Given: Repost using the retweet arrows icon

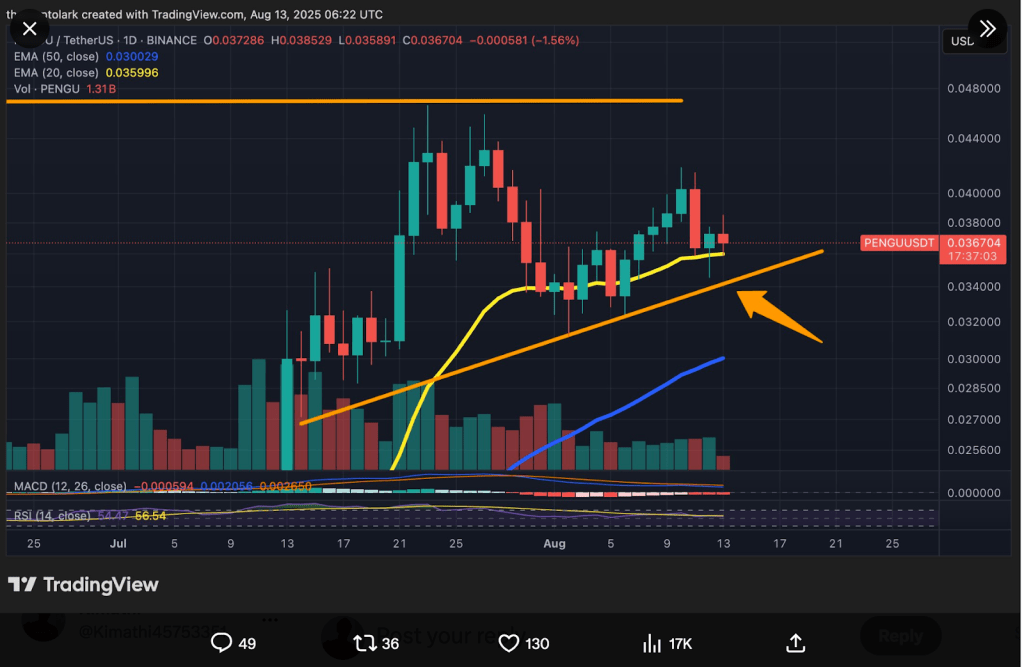Looking at the screenshot, I should click(x=367, y=642).
